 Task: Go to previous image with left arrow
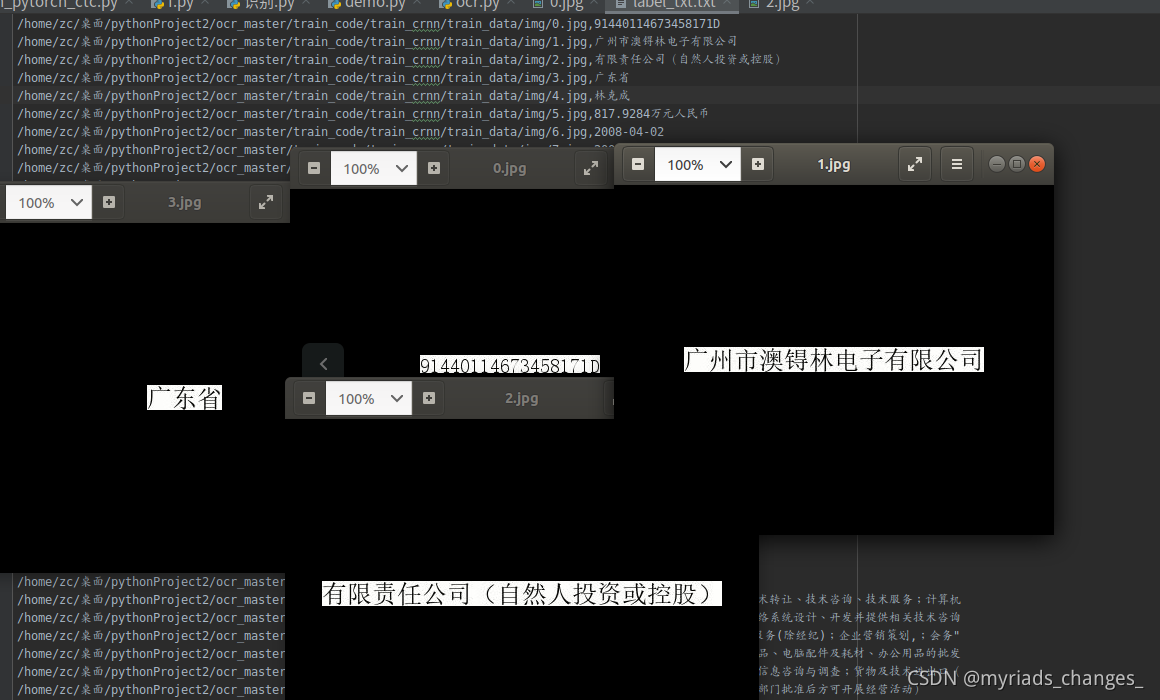coord(323,363)
